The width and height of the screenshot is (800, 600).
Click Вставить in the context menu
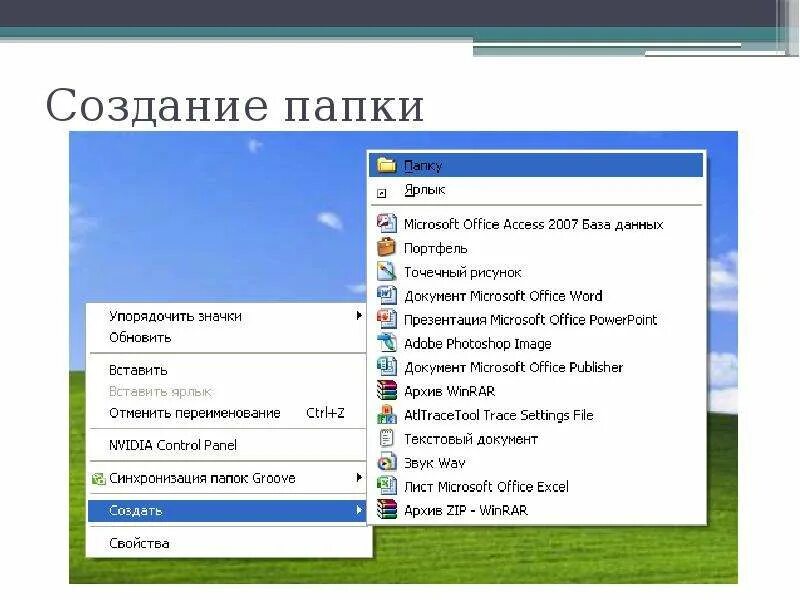coord(227,370)
